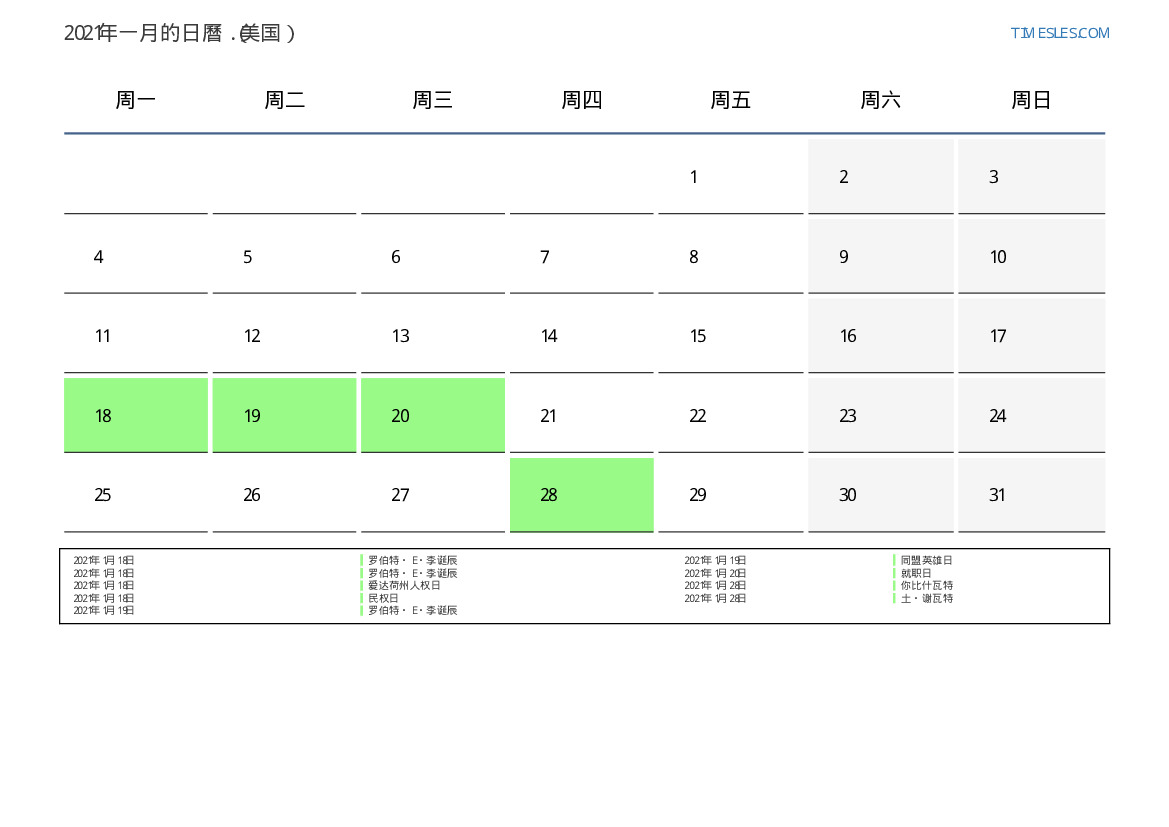Click the 土・谢瓦特 holiday entry

[926, 598]
